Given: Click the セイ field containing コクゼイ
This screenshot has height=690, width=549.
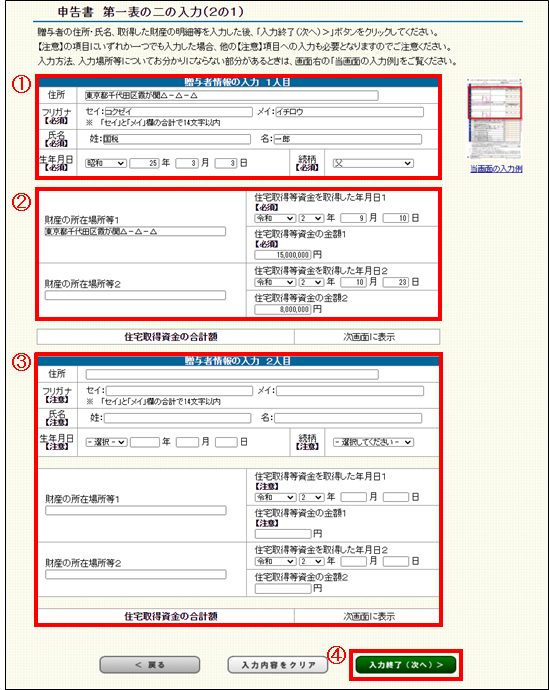Looking at the screenshot, I should pos(179,112).
